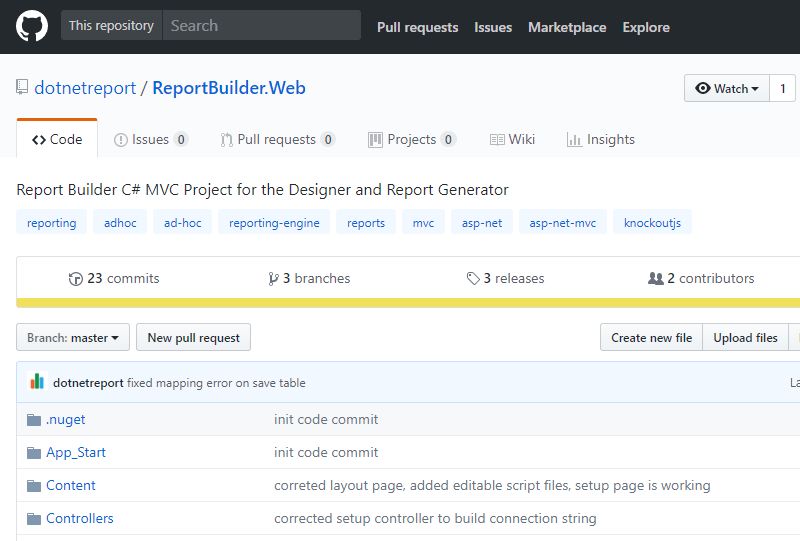Select the reporting-engine topic tag
The image size is (800, 541).
click(x=274, y=223)
